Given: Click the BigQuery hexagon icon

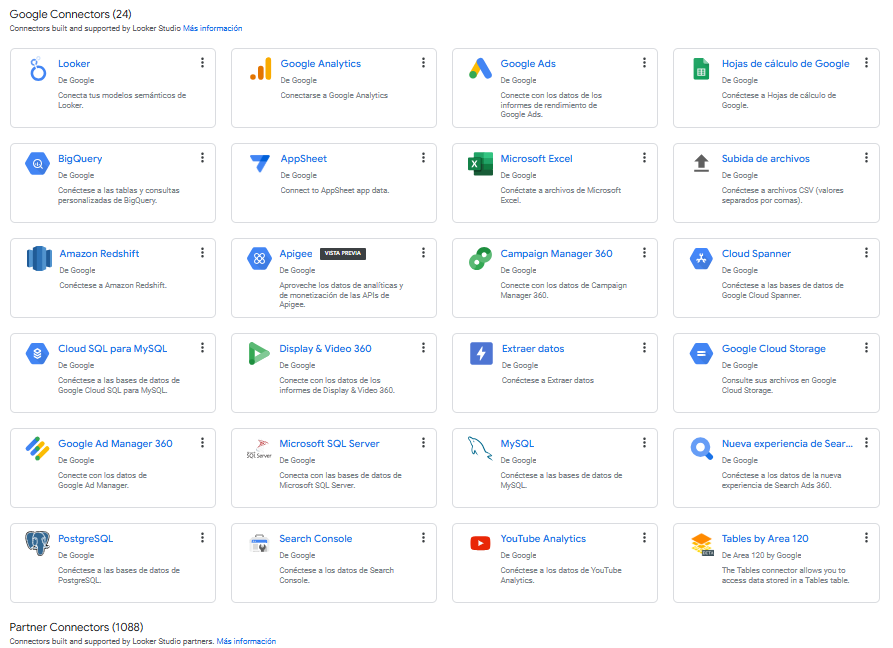Looking at the screenshot, I should (x=37, y=164).
